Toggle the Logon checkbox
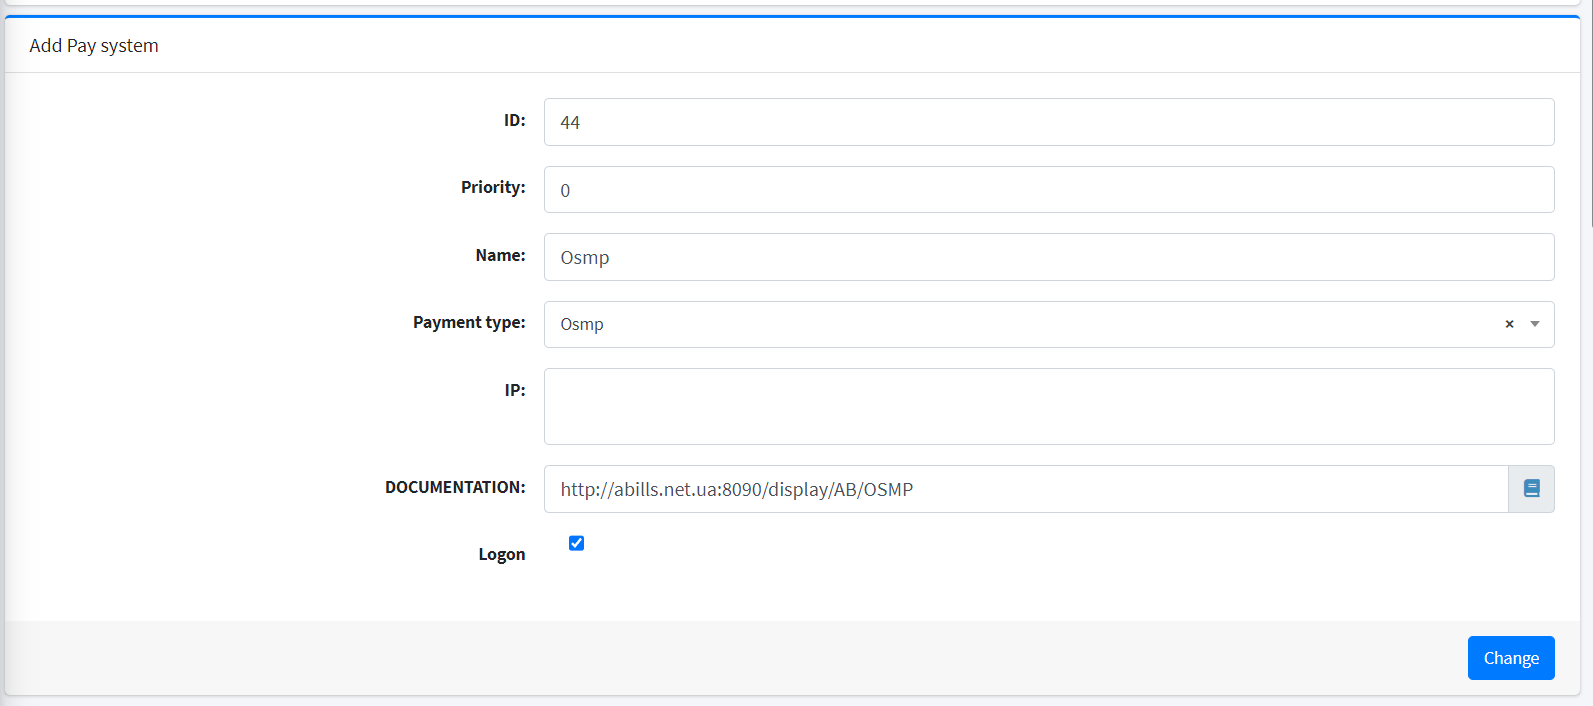 coord(576,543)
